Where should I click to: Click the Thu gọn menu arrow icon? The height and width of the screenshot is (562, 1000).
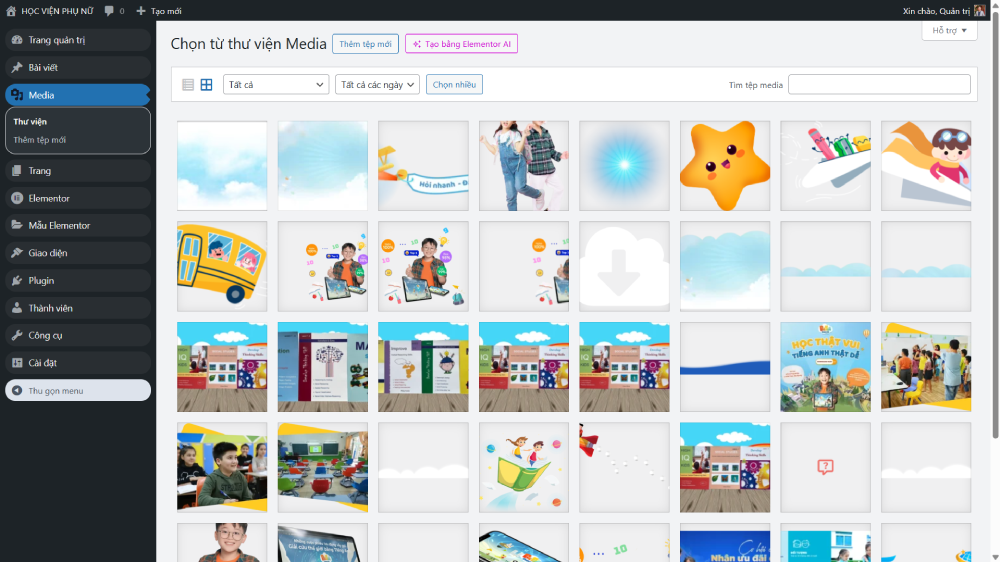17,390
